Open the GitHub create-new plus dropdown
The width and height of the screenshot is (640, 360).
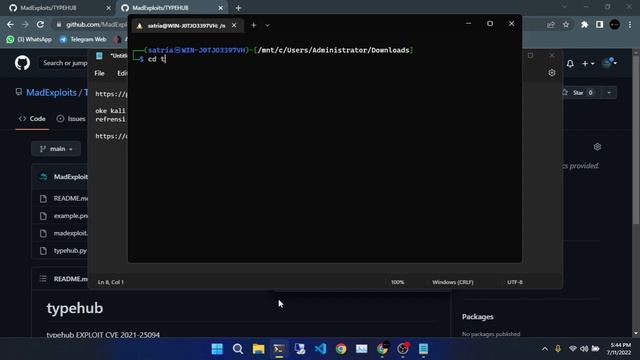pyautogui.click(x=588, y=64)
